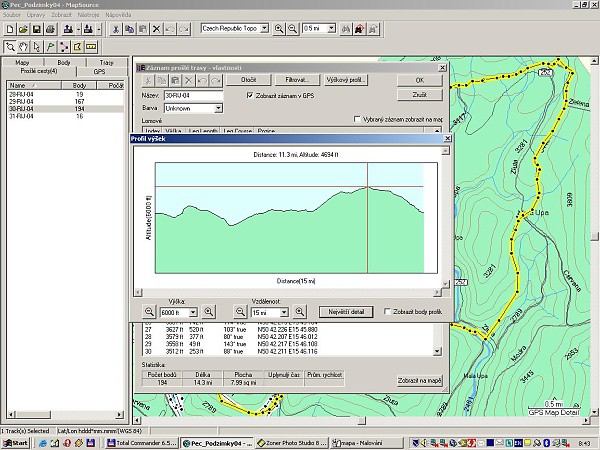600x450 pixels.
Task: Click the Start button on the taskbar
Action: pyautogui.click(x=15, y=443)
